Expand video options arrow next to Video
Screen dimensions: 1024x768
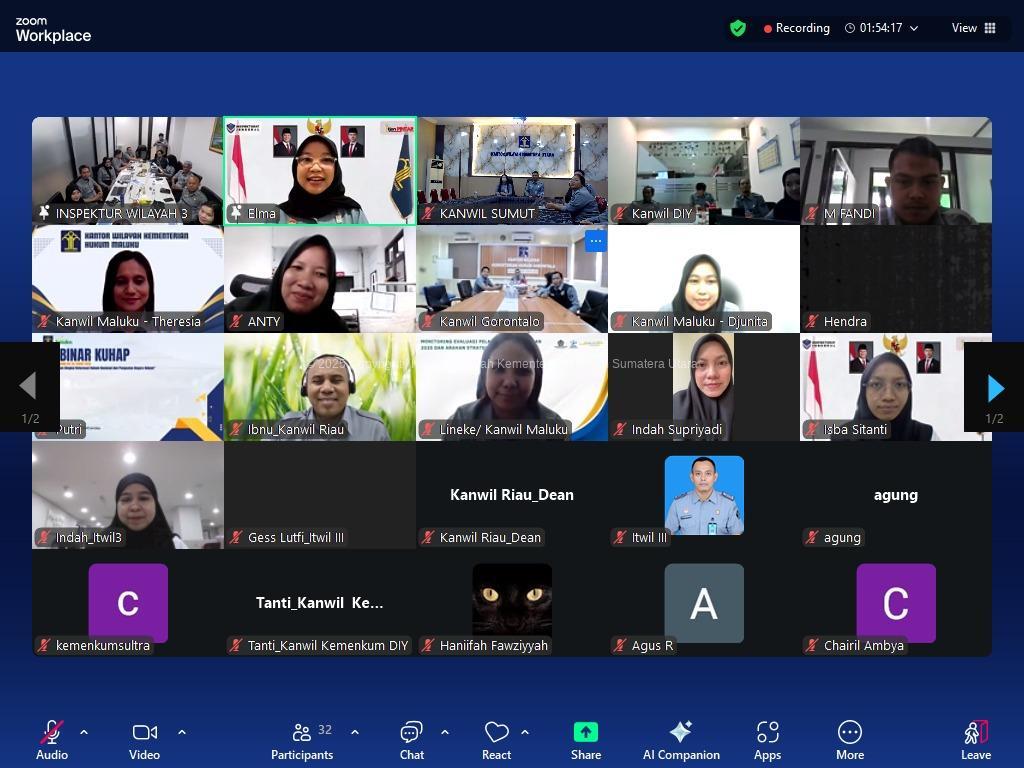click(x=182, y=732)
